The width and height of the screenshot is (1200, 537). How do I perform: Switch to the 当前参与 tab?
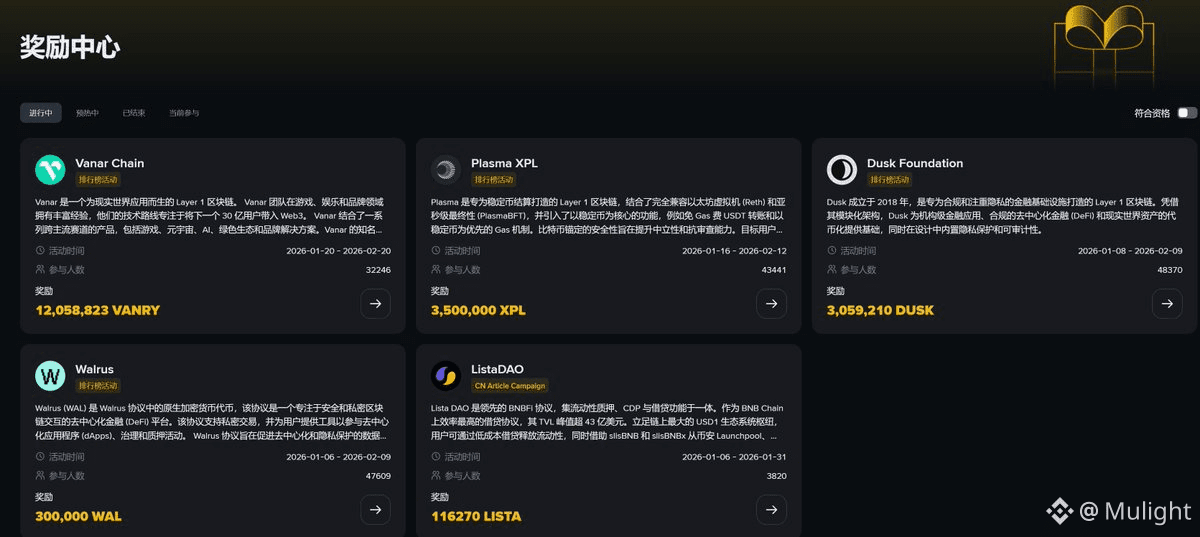[184, 113]
